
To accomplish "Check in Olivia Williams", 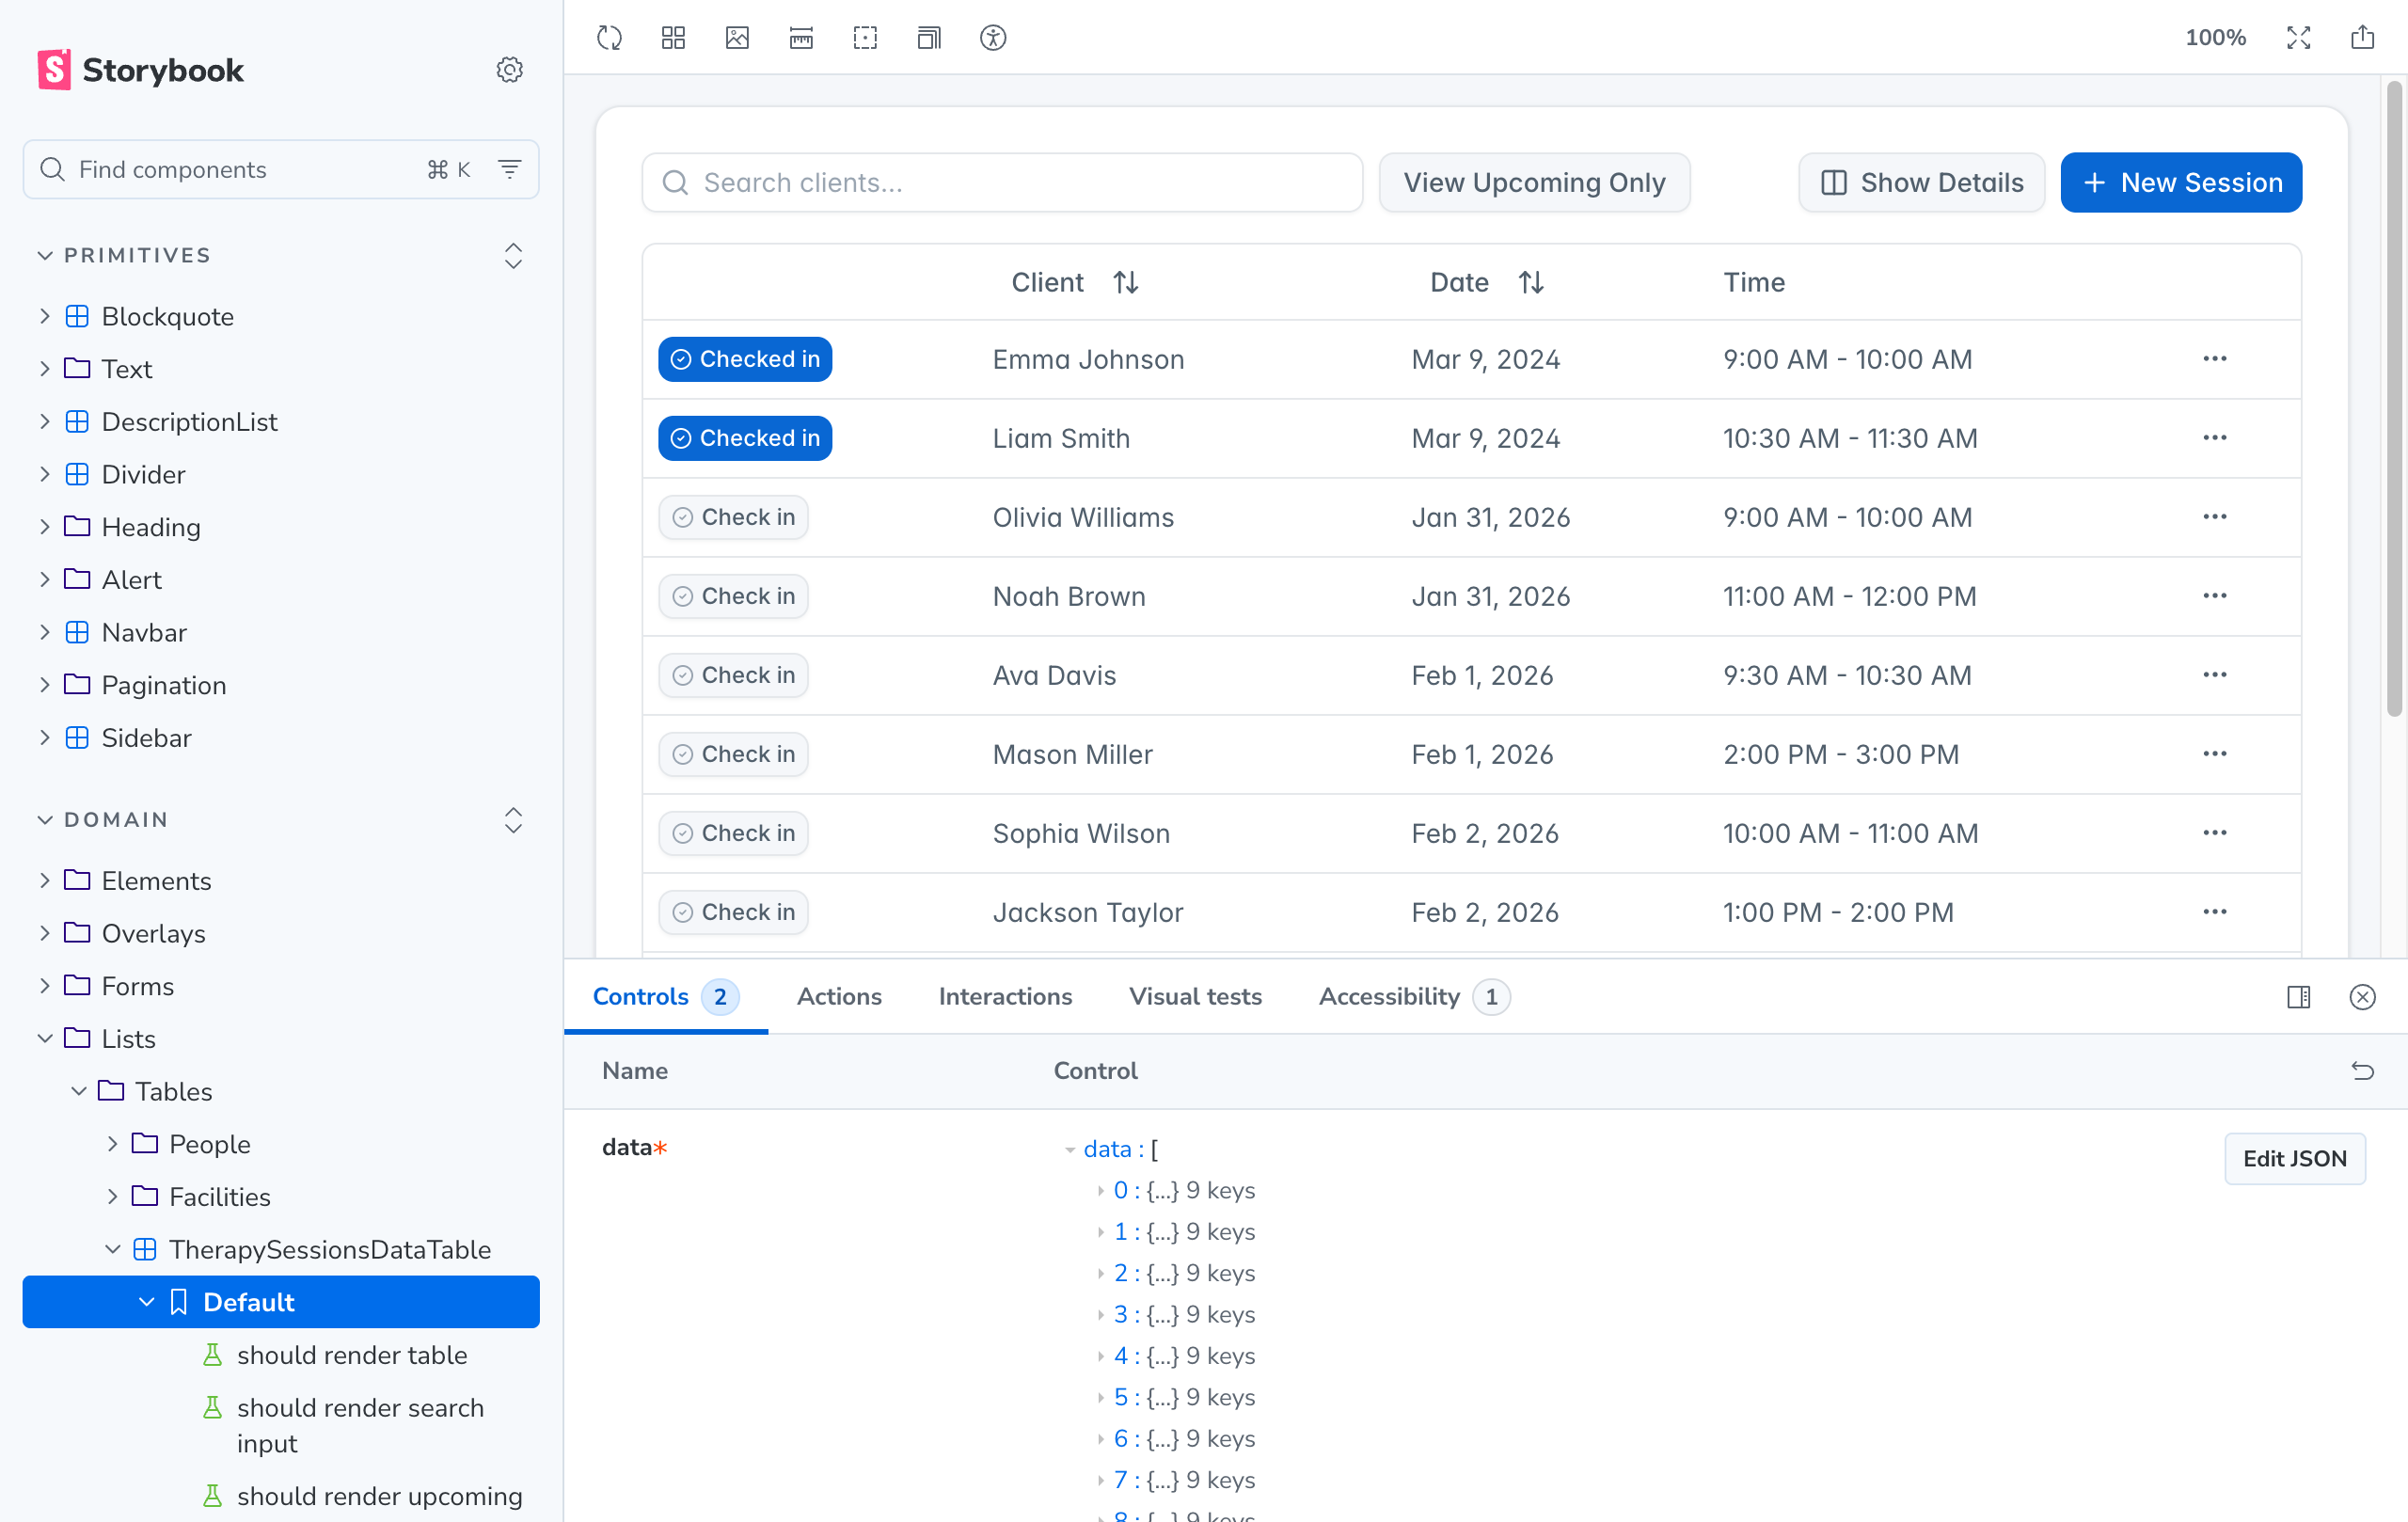I will pos(733,517).
